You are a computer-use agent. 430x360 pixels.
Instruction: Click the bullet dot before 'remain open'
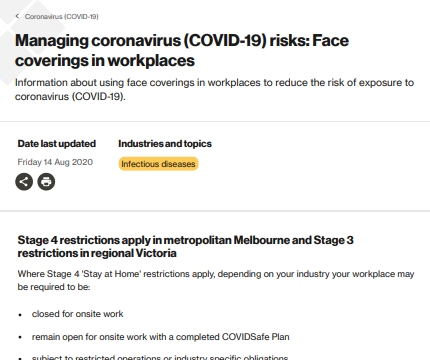[x=20, y=338]
